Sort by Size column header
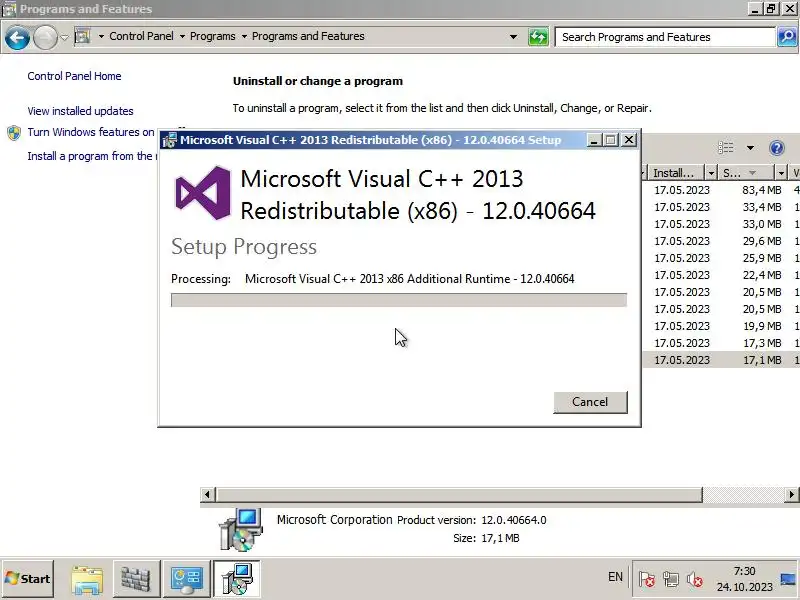The height and width of the screenshot is (600, 800). click(746, 173)
